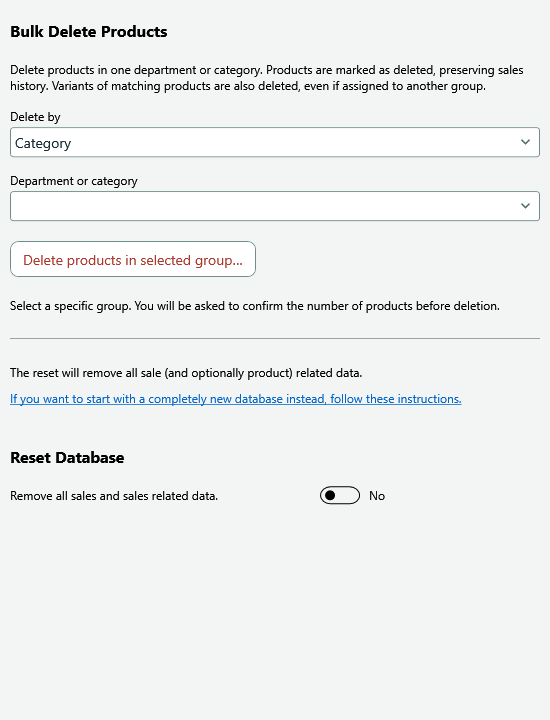Click the 'No' label beside the toggle
Viewport: 550px width, 720px height.
(x=377, y=496)
